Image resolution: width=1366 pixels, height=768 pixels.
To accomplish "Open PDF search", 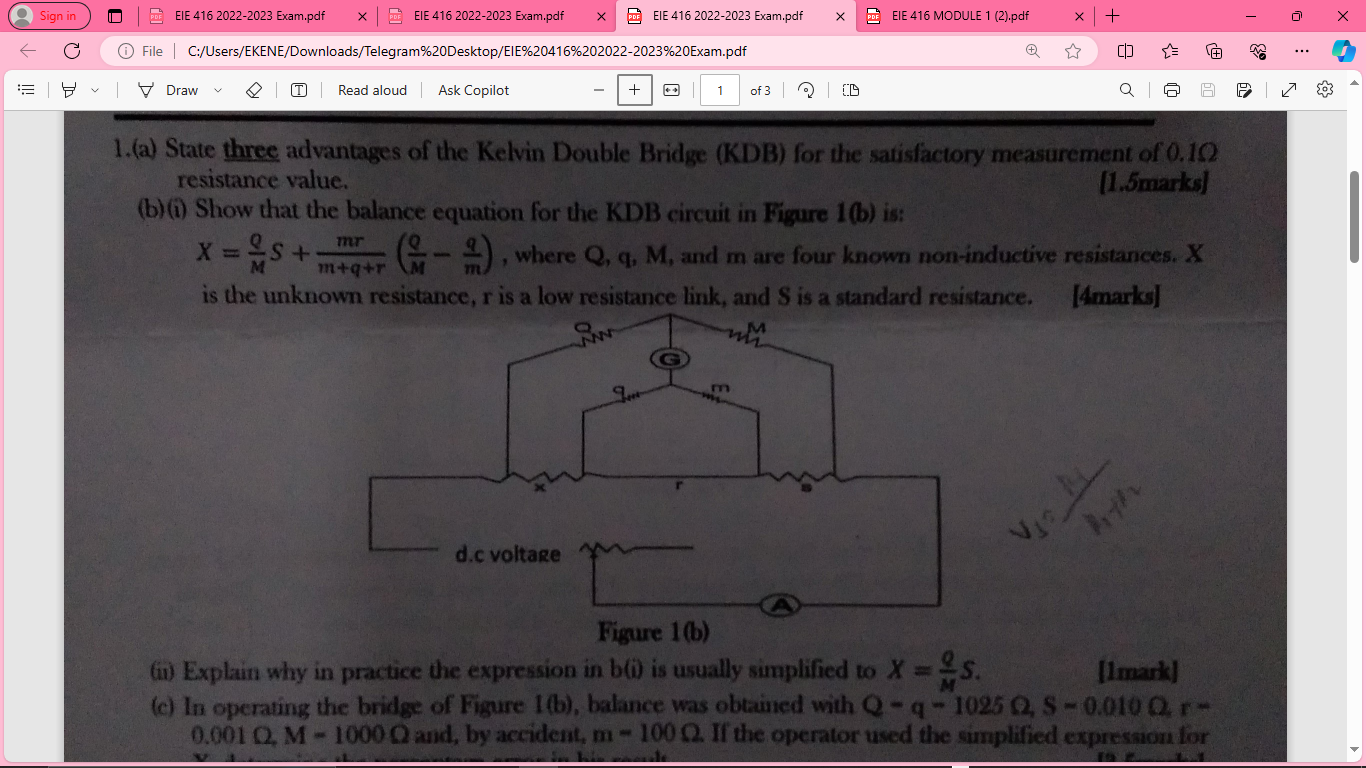I will click(x=1126, y=89).
